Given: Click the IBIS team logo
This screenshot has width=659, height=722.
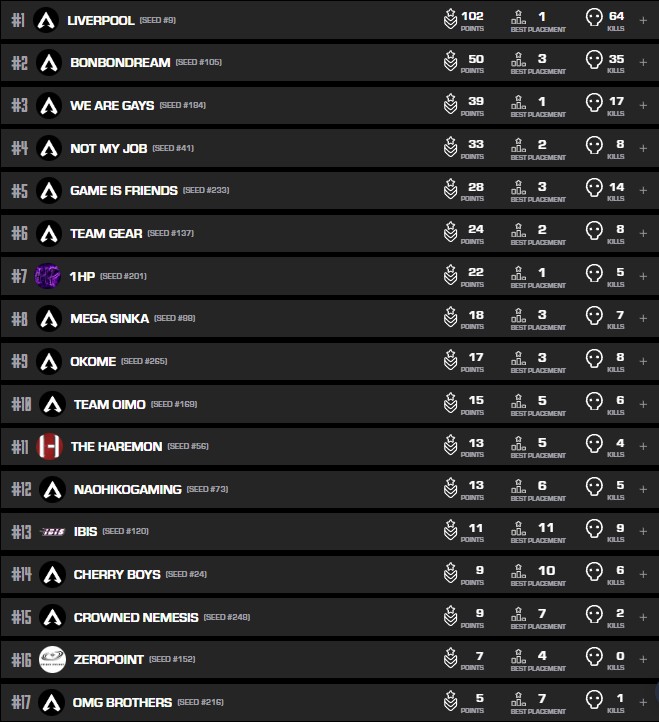Looking at the screenshot, I should pyautogui.click(x=52, y=531).
